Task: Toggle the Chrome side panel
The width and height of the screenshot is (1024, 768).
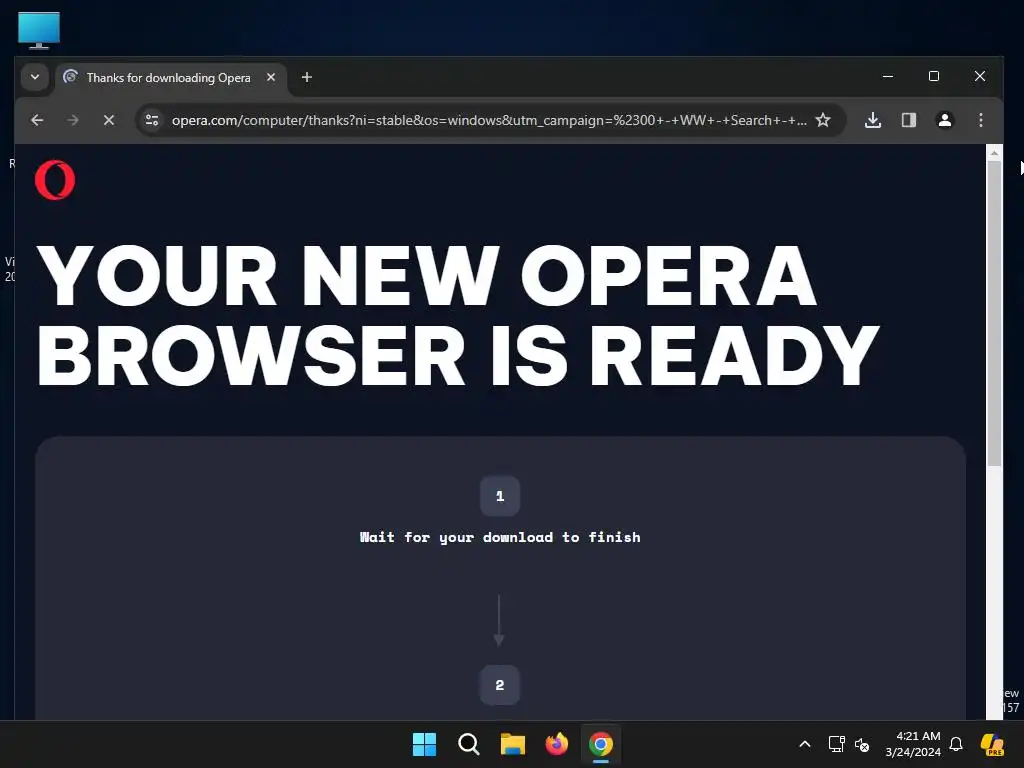Action: click(909, 120)
